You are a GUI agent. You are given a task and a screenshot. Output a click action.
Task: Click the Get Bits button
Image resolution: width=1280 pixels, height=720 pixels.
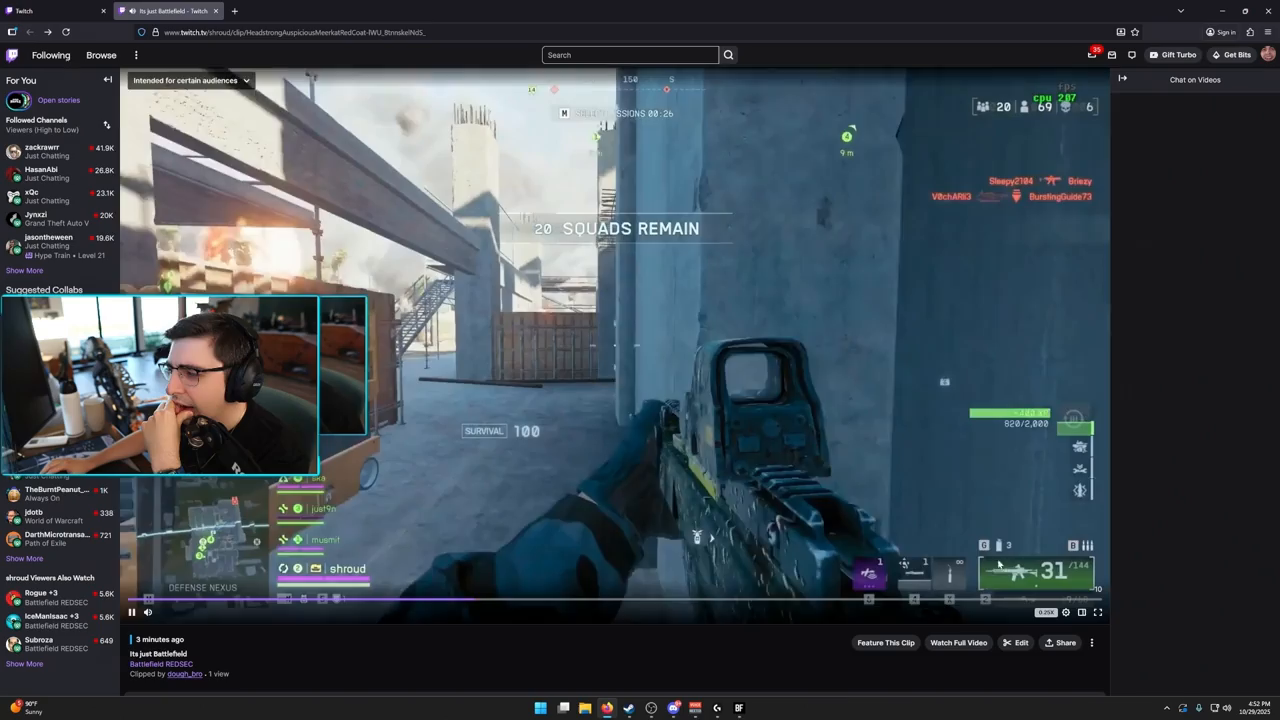(x=1231, y=55)
